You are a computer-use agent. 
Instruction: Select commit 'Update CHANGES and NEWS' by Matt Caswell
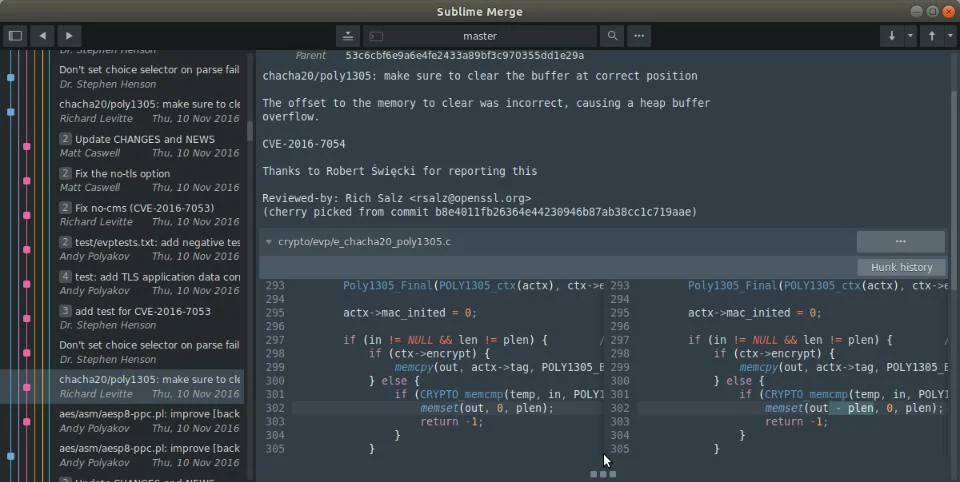150,146
